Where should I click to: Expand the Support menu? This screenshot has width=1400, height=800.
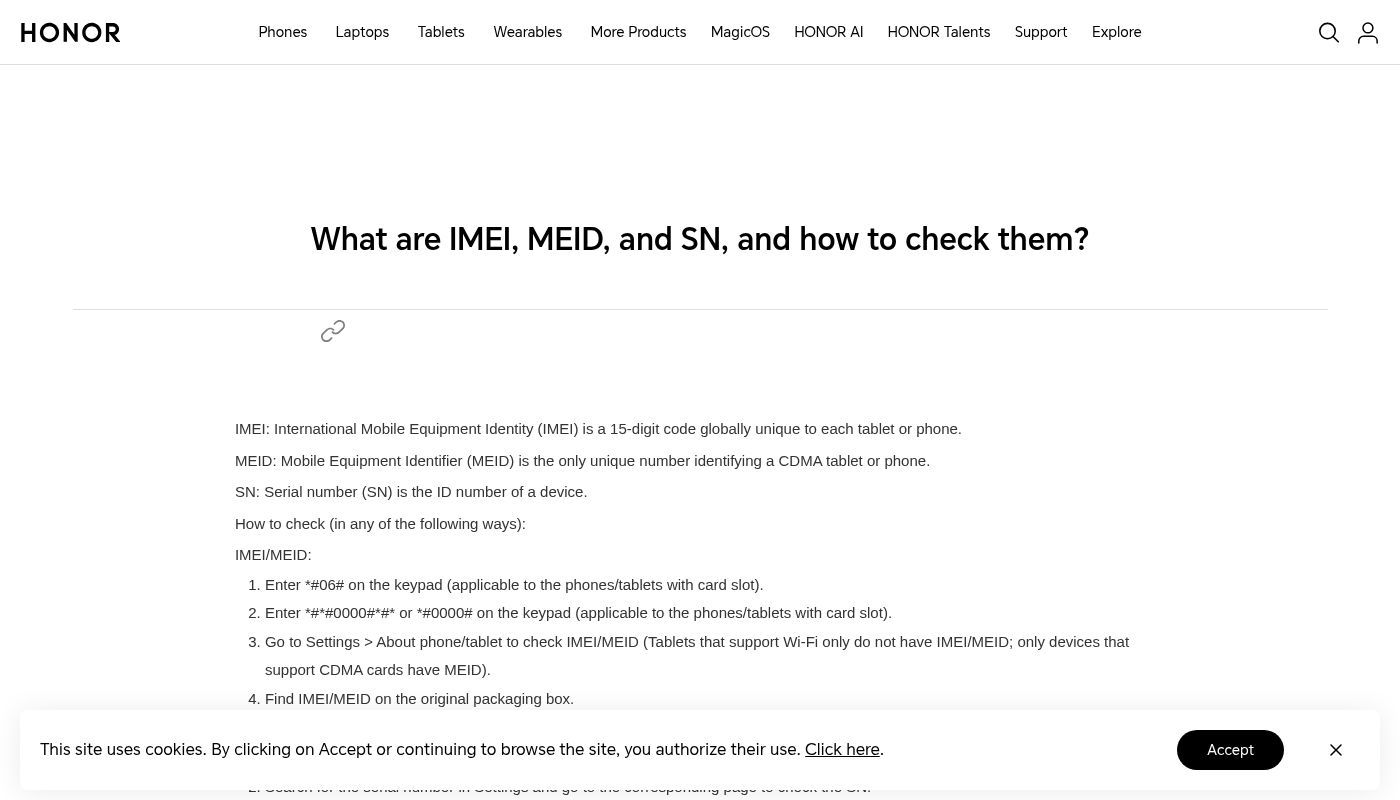1040,32
